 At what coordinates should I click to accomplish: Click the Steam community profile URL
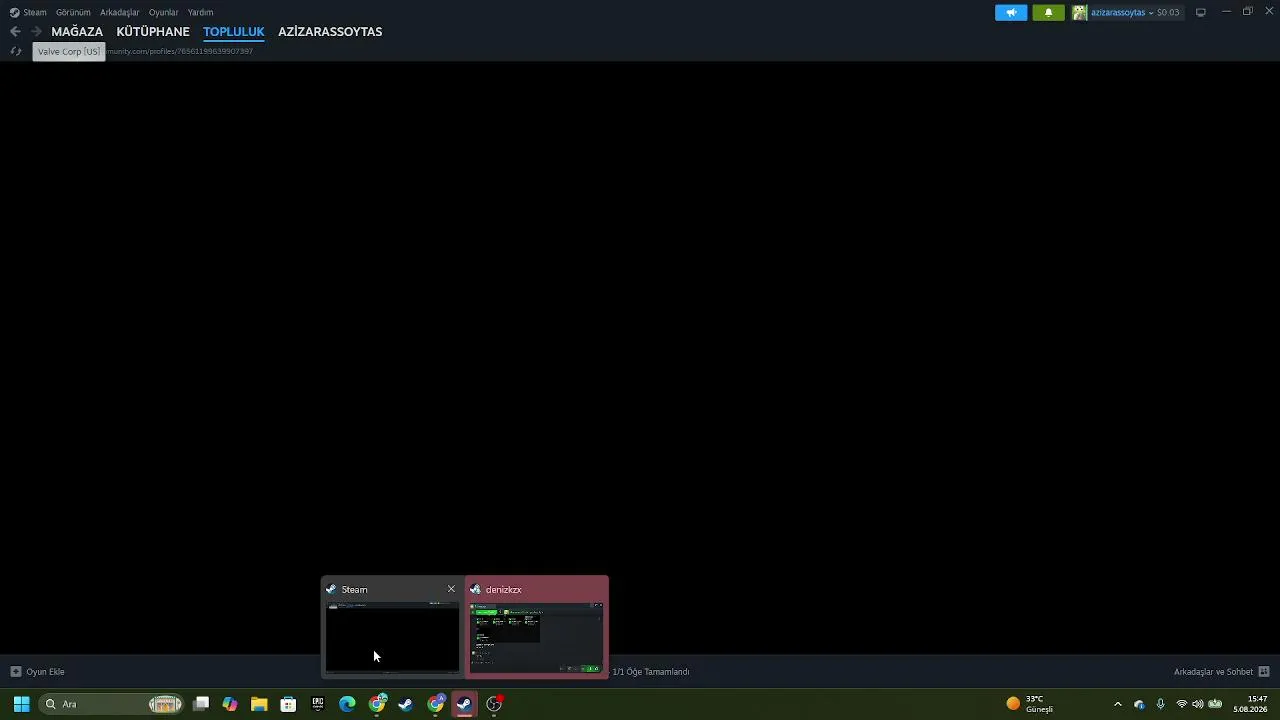pos(180,51)
